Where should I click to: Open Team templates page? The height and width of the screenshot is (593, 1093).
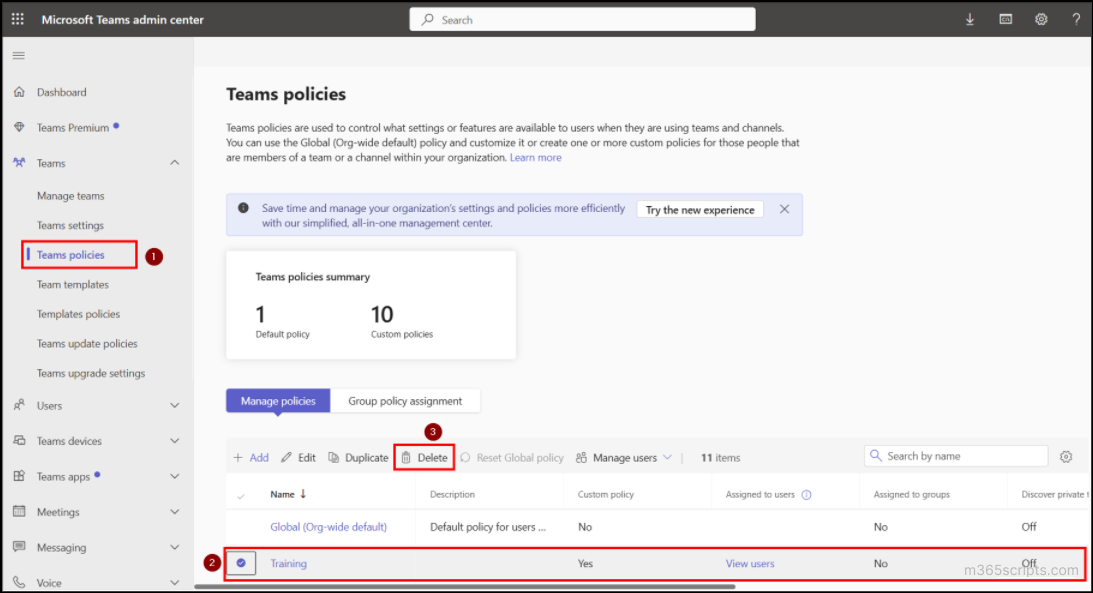pyautogui.click(x=72, y=284)
